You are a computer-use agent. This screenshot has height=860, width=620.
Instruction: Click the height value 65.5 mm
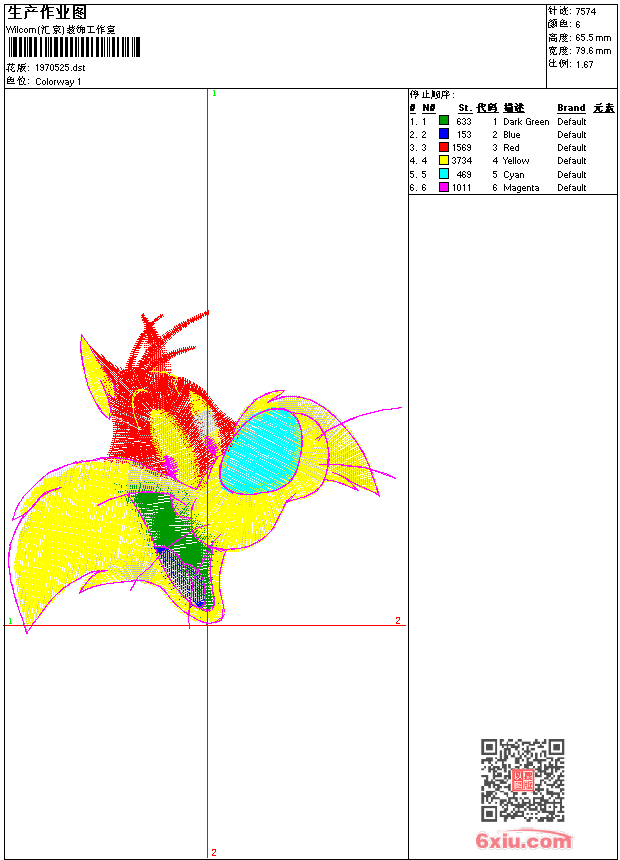coord(593,38)
